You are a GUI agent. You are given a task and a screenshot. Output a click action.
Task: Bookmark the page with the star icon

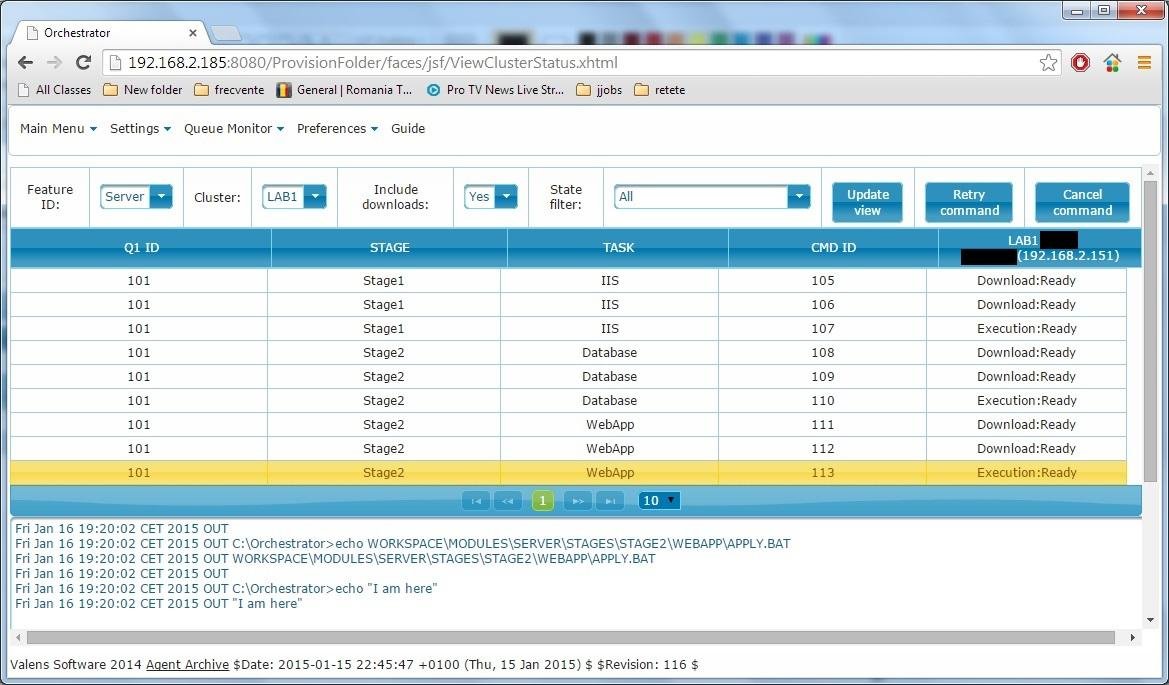1048,62
